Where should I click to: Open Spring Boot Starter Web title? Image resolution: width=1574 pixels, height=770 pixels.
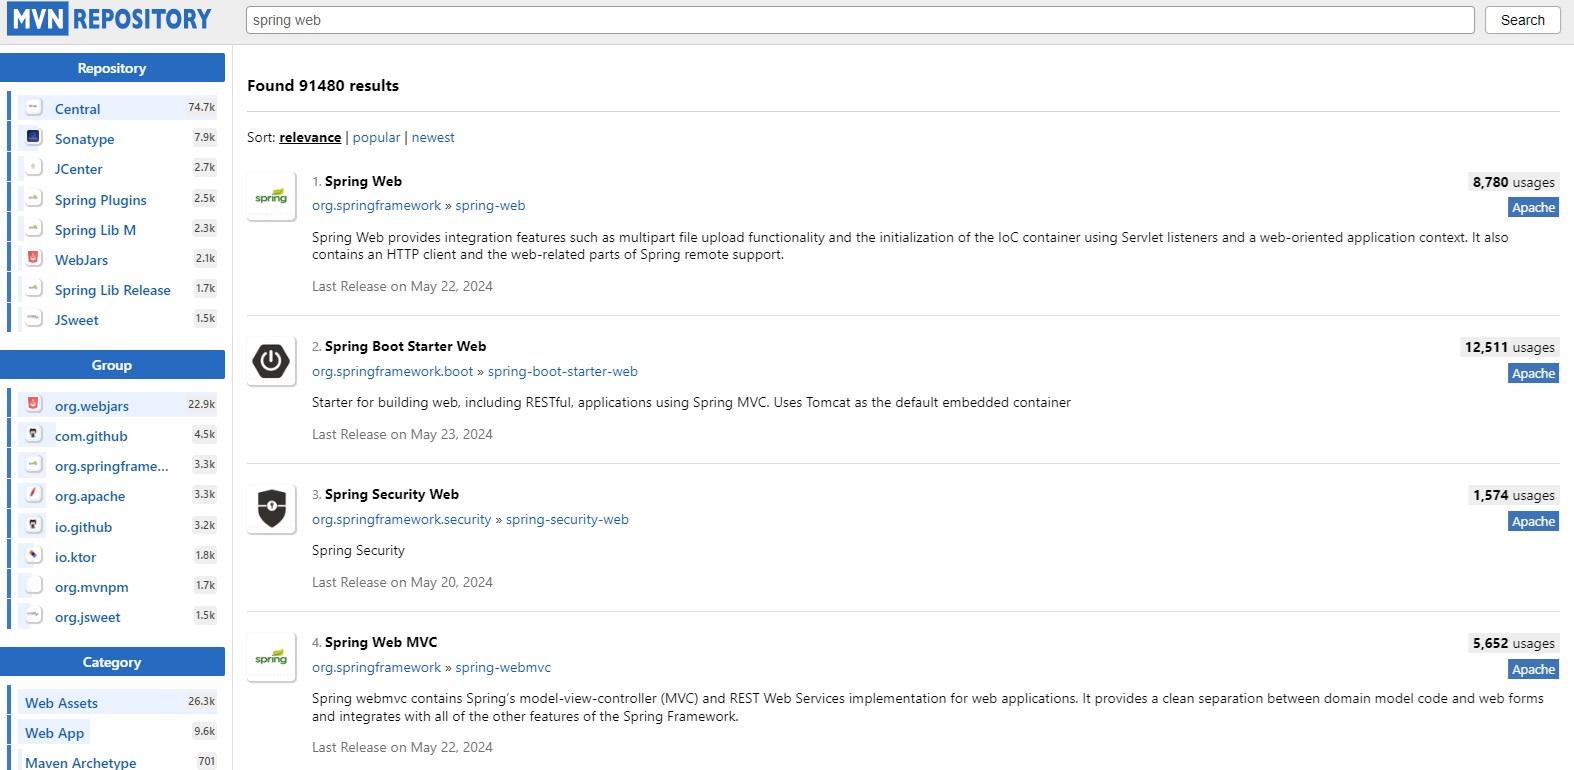[x=405, y=346]
